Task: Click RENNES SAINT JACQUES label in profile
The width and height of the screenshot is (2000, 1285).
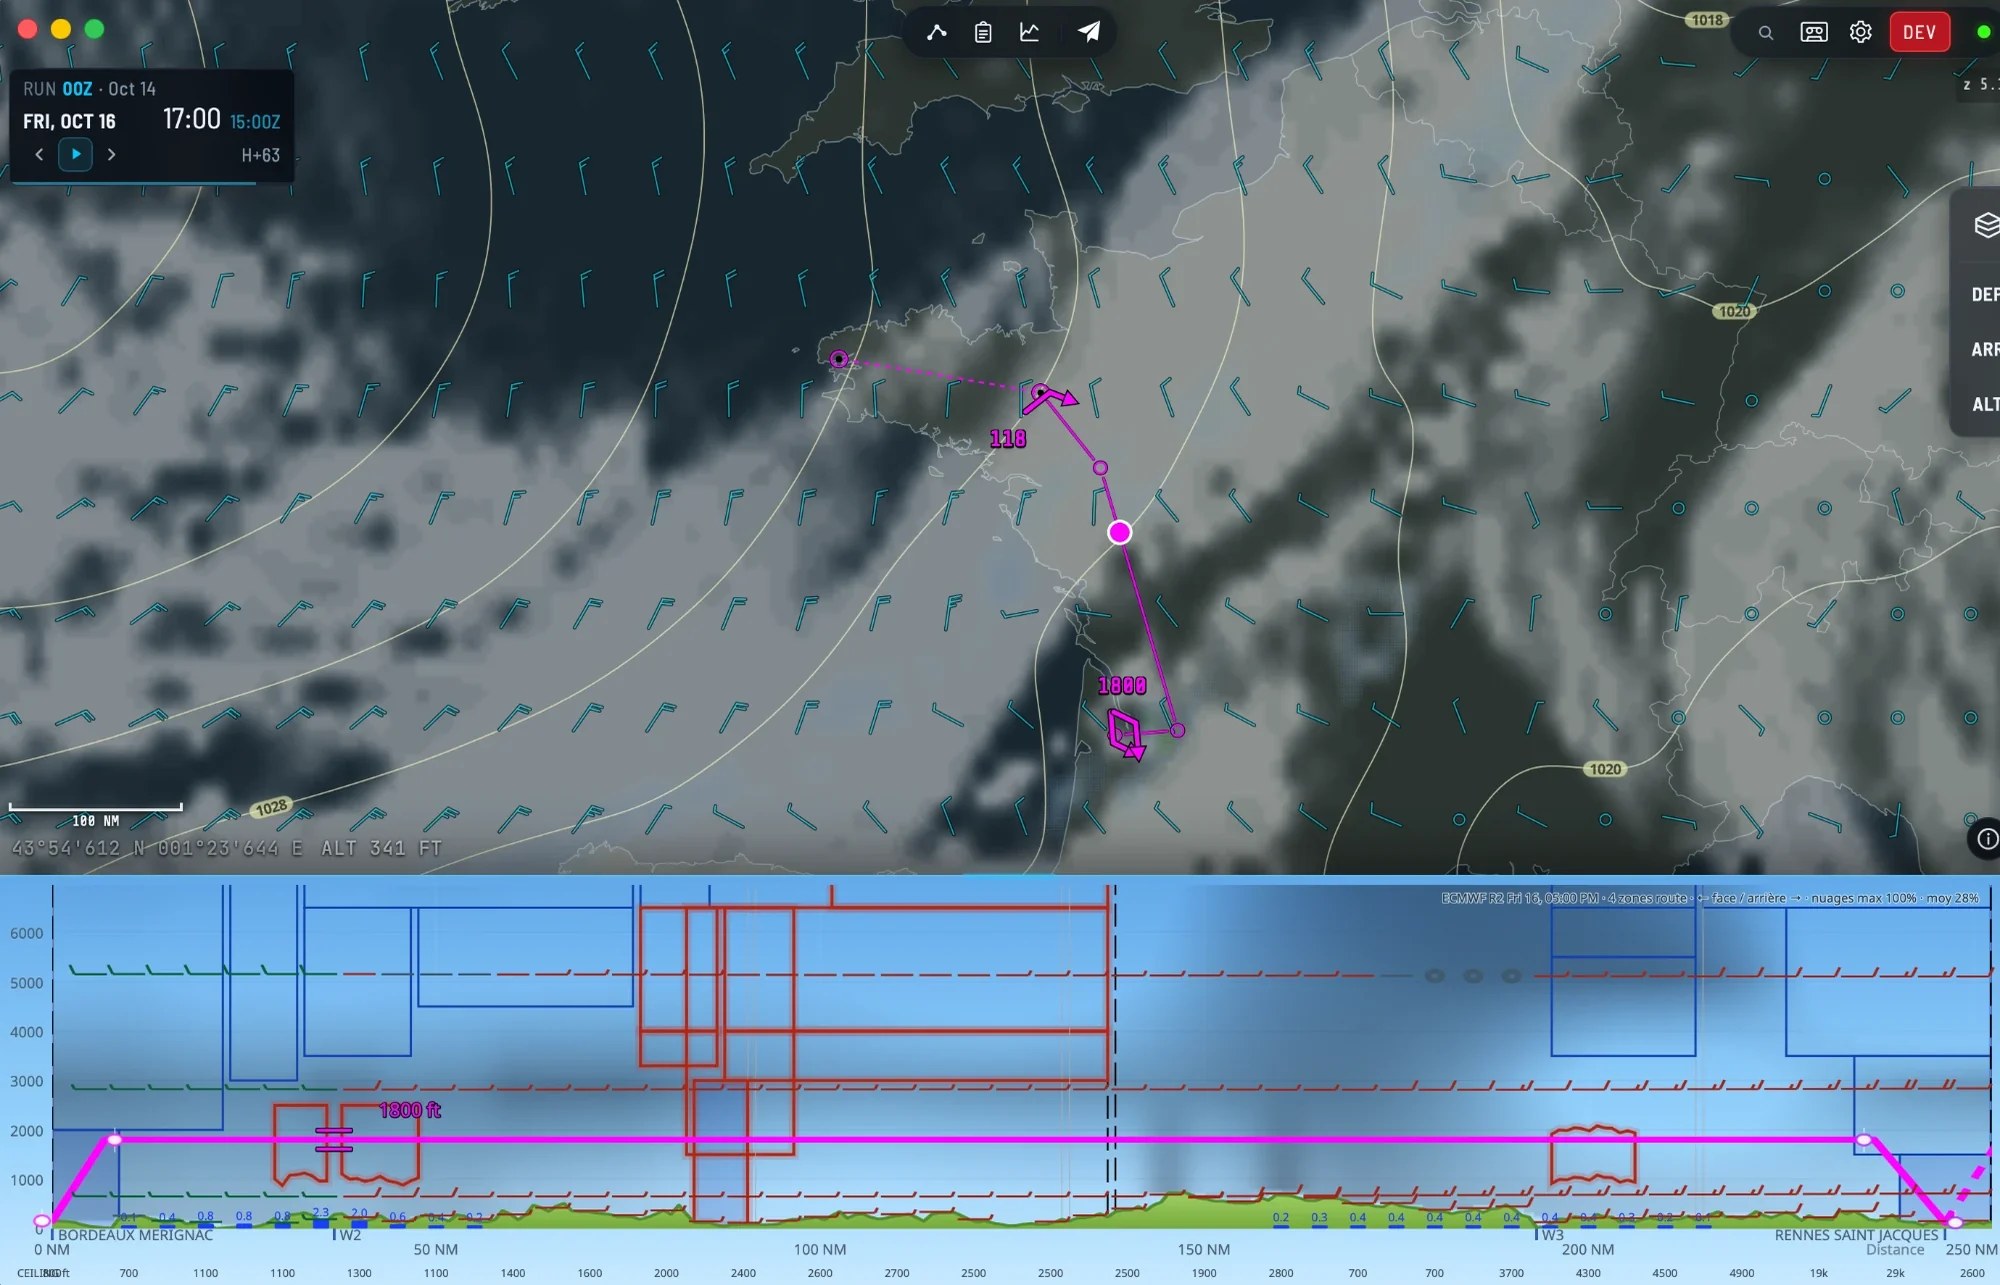Action: tap(1857, 1235)
